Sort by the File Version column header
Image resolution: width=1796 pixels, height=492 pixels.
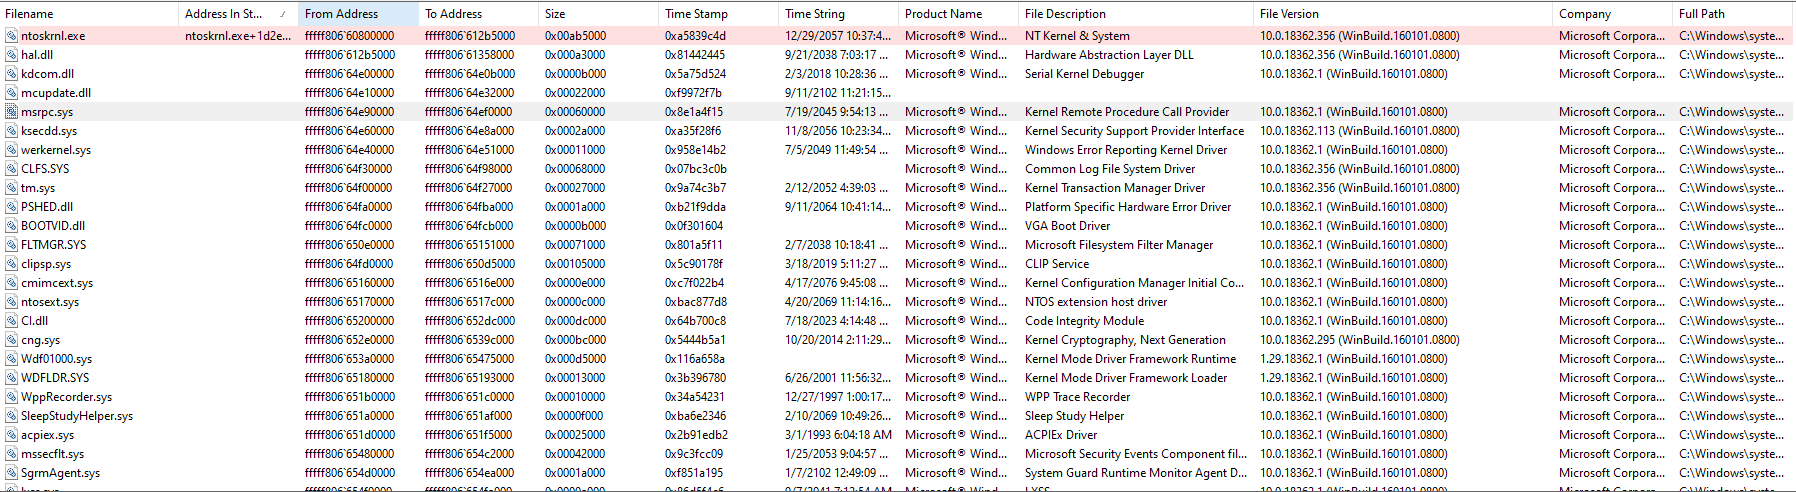[x=1404, y=14]
